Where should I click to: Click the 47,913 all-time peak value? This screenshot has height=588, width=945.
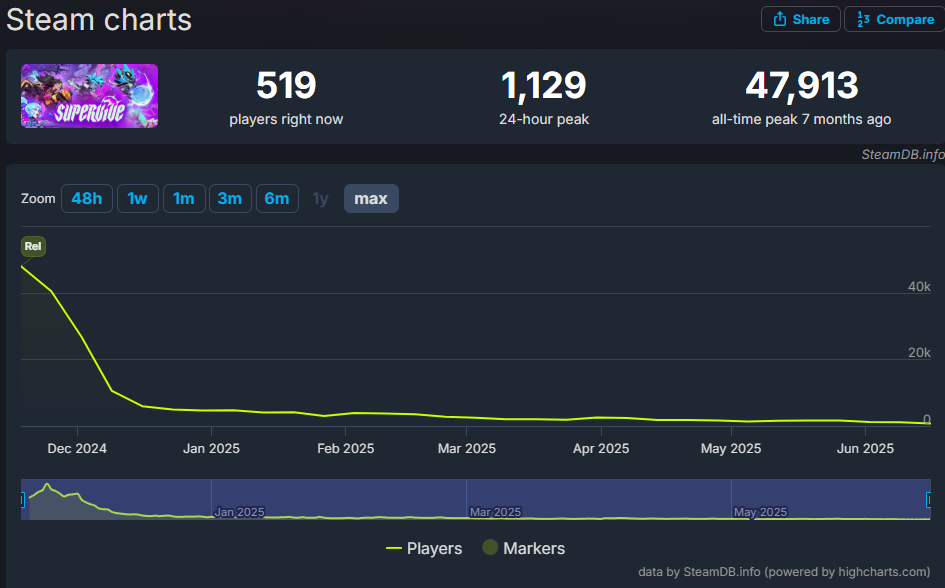click(x=802, y=85)
